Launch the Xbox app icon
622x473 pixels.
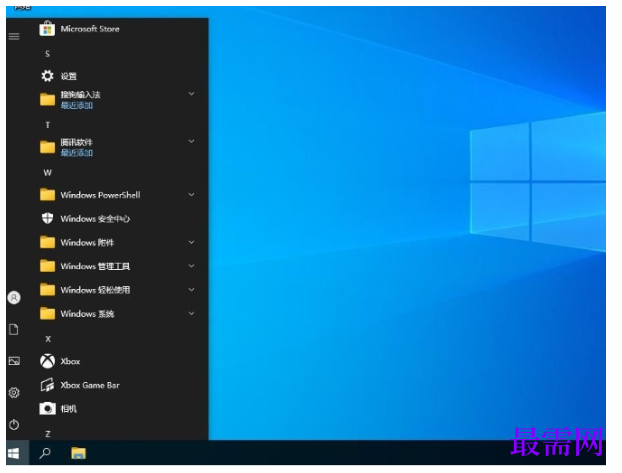pos(48,361)
